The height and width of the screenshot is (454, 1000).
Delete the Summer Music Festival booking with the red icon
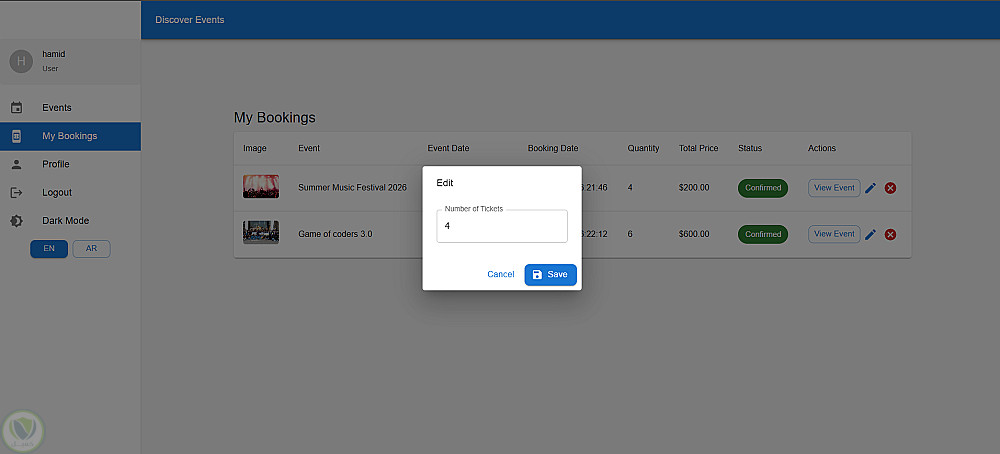(x=890, y=188)
